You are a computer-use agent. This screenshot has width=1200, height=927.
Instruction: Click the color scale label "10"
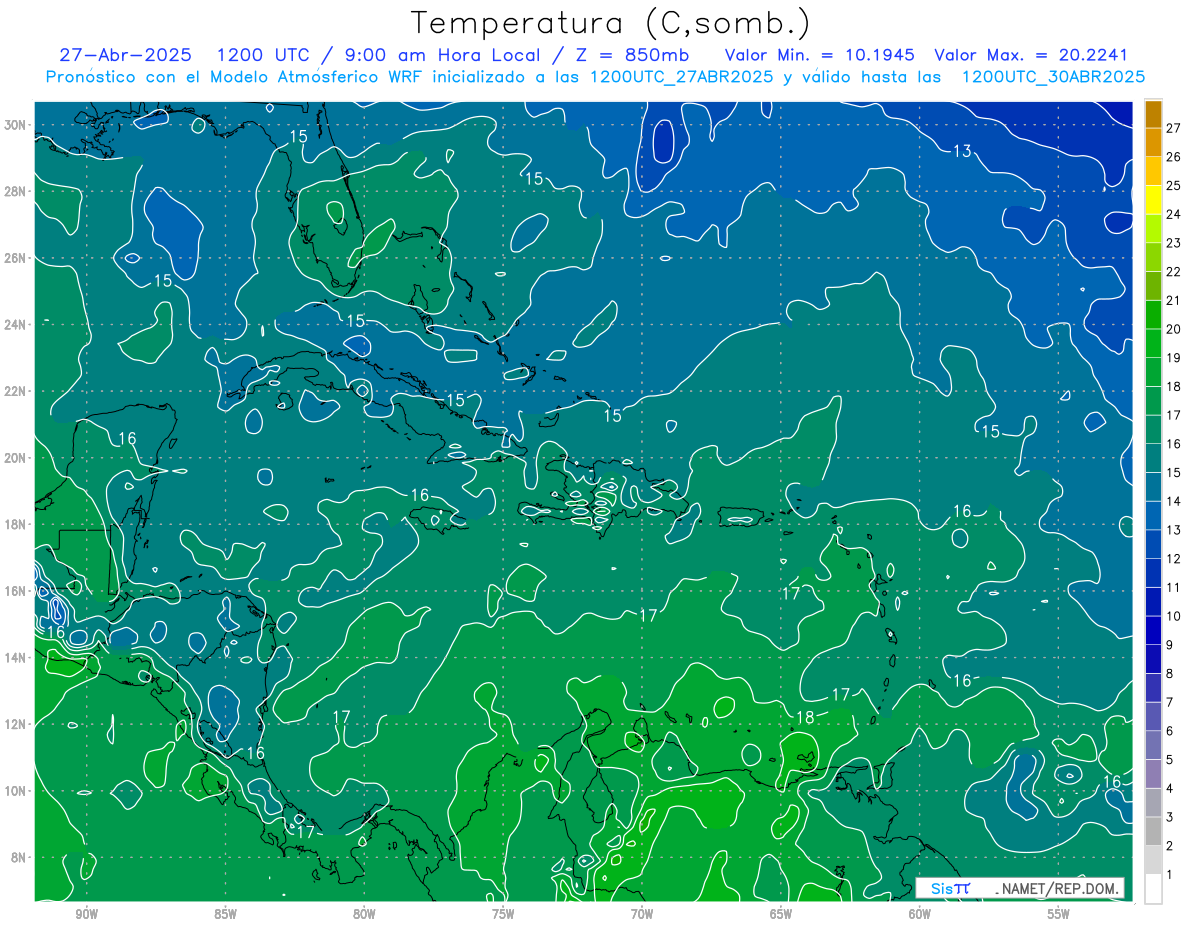[1174, 616]
